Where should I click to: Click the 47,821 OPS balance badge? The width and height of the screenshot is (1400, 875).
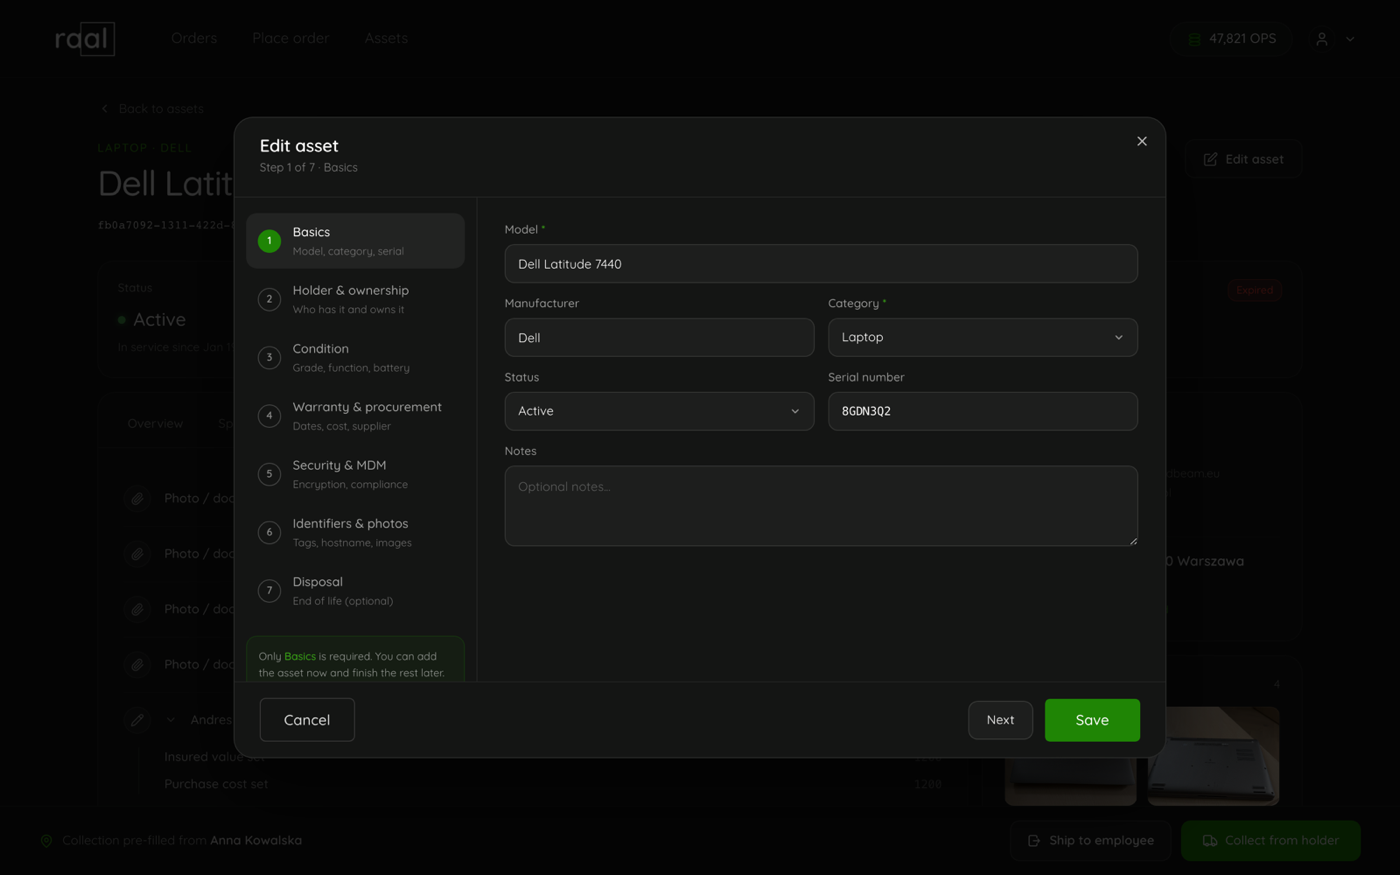click(x=1231, y=39)
